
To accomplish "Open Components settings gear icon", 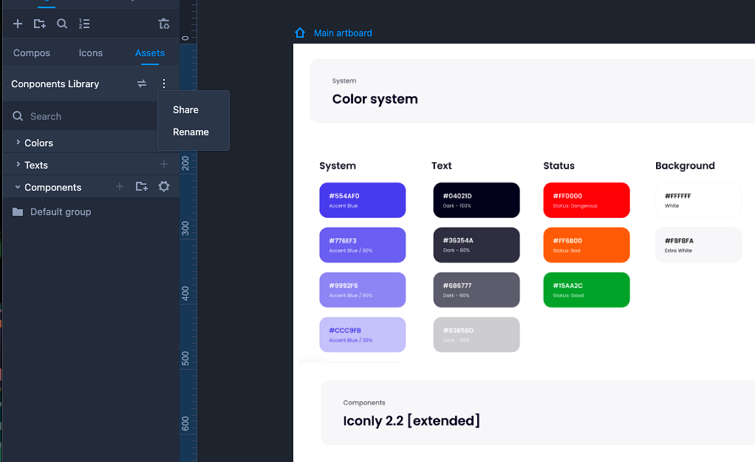I will pyautogui.click(x=164, y=186).
